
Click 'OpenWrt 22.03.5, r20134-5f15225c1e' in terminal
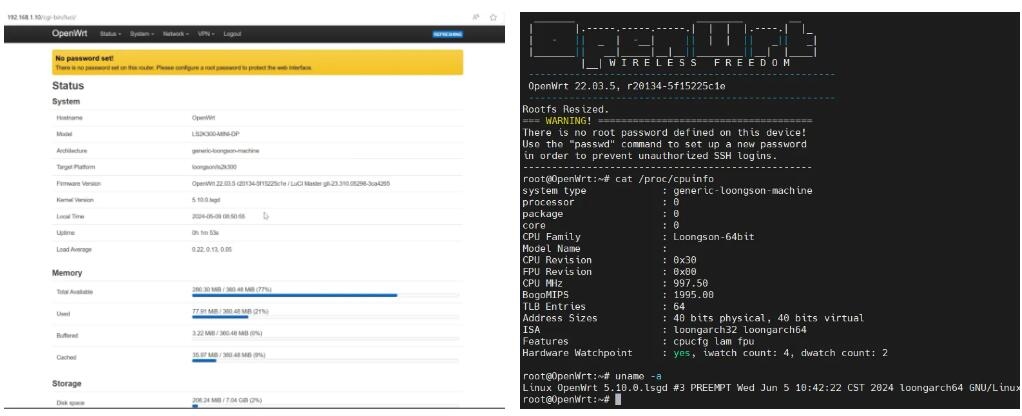tap(627, 86)
